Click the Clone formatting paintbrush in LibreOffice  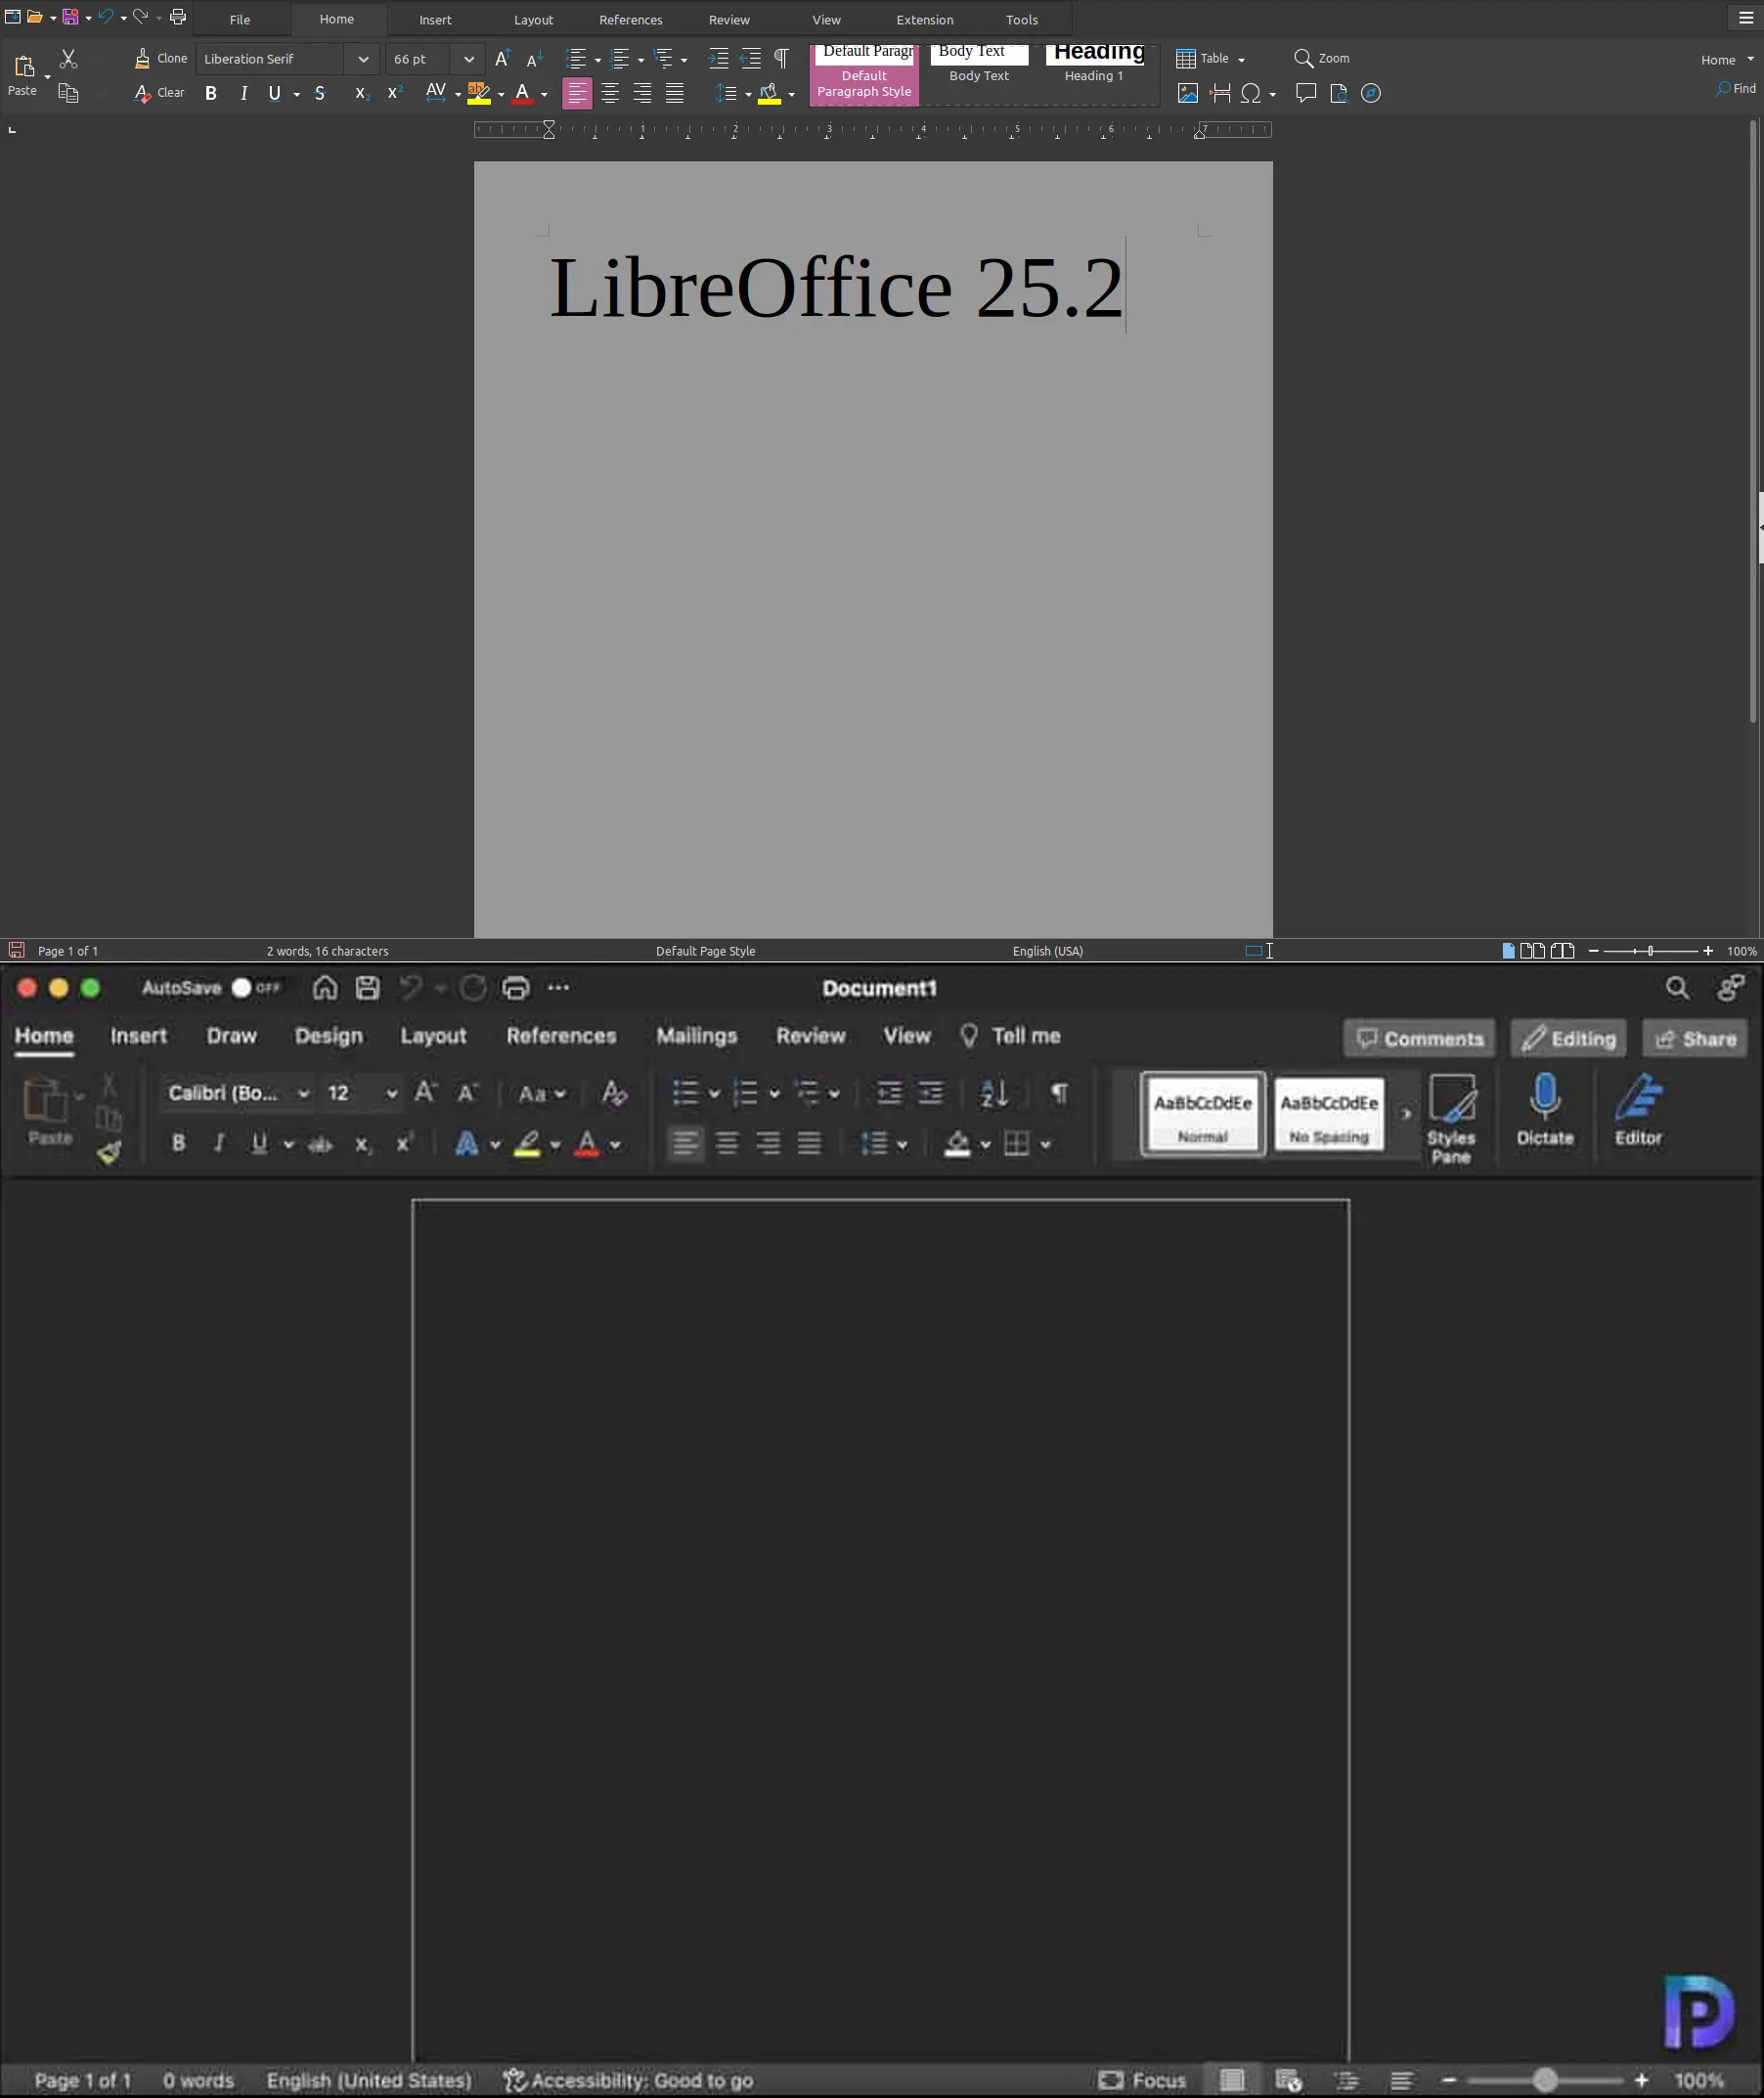click(143, 59)
